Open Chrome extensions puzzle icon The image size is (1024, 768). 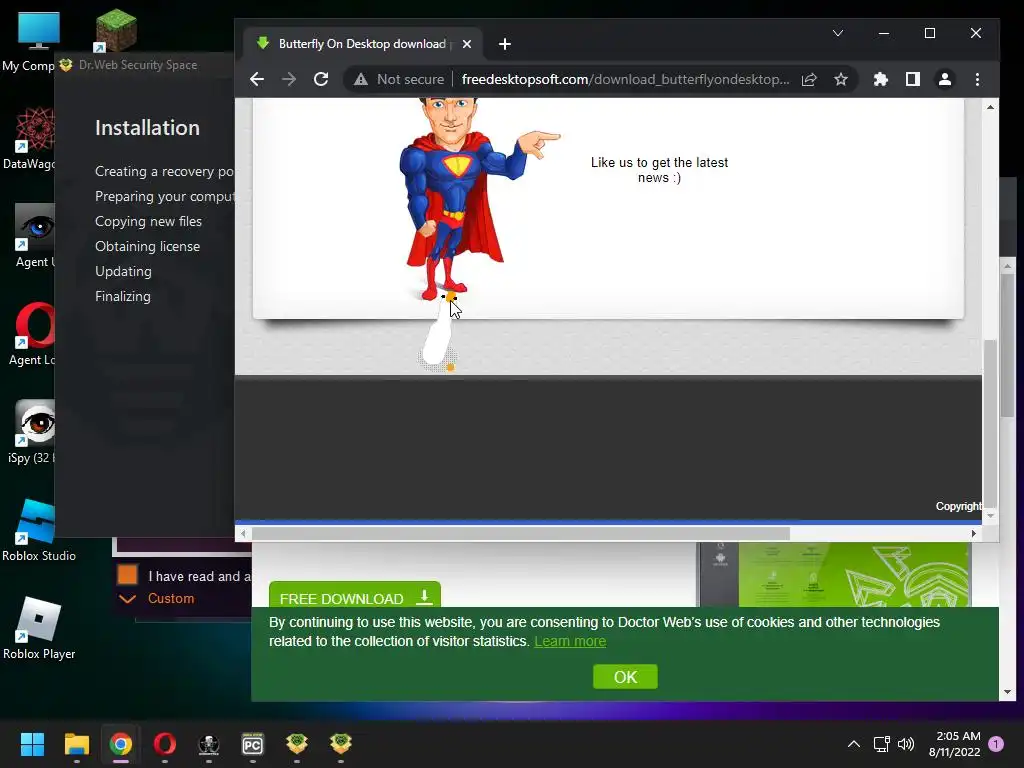(x=880, y=80)
